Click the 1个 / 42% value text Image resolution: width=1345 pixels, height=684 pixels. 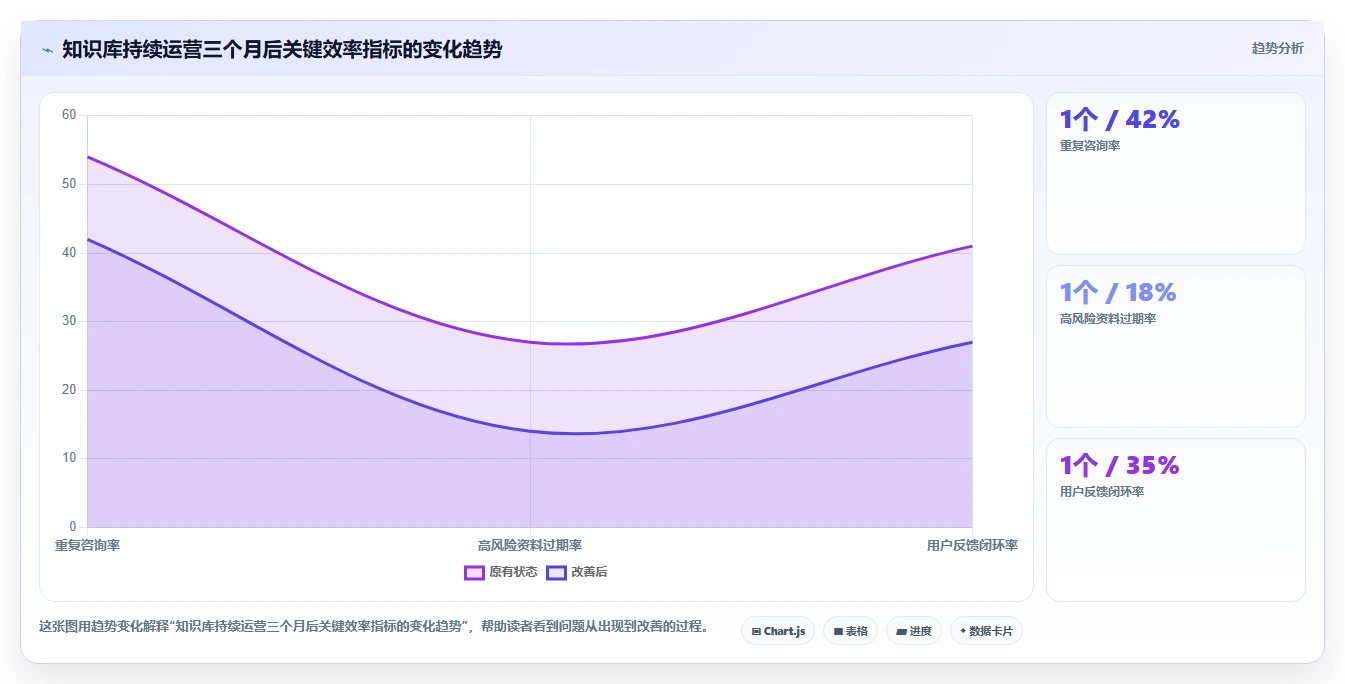pos(1120,119)
